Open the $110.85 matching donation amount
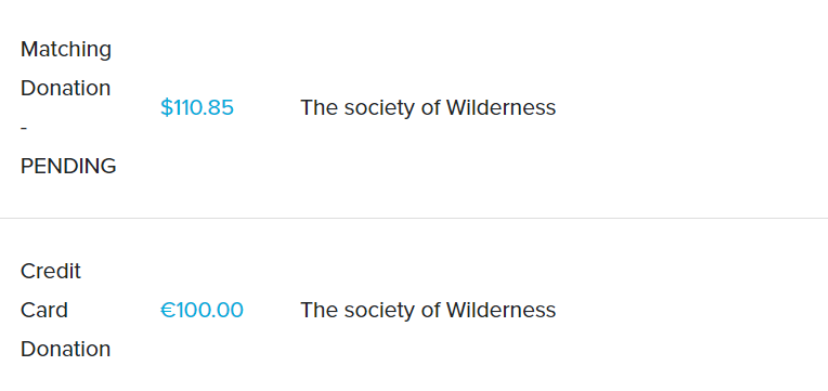 pos(197,108)
